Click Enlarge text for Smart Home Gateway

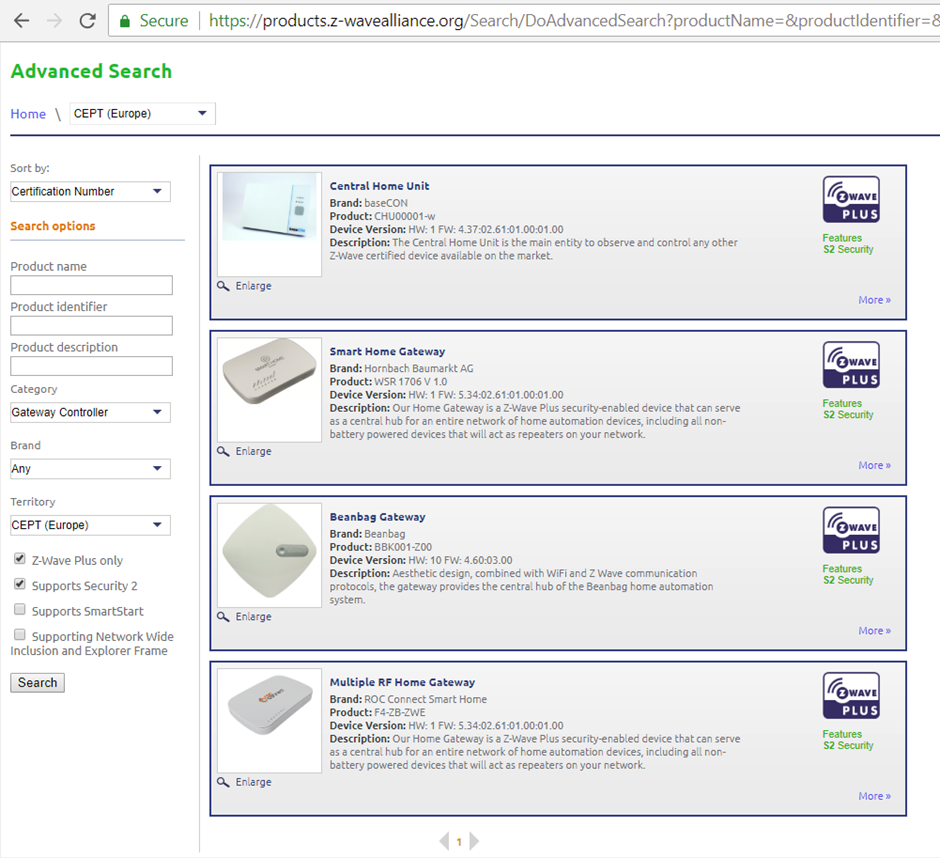[254, 451]
